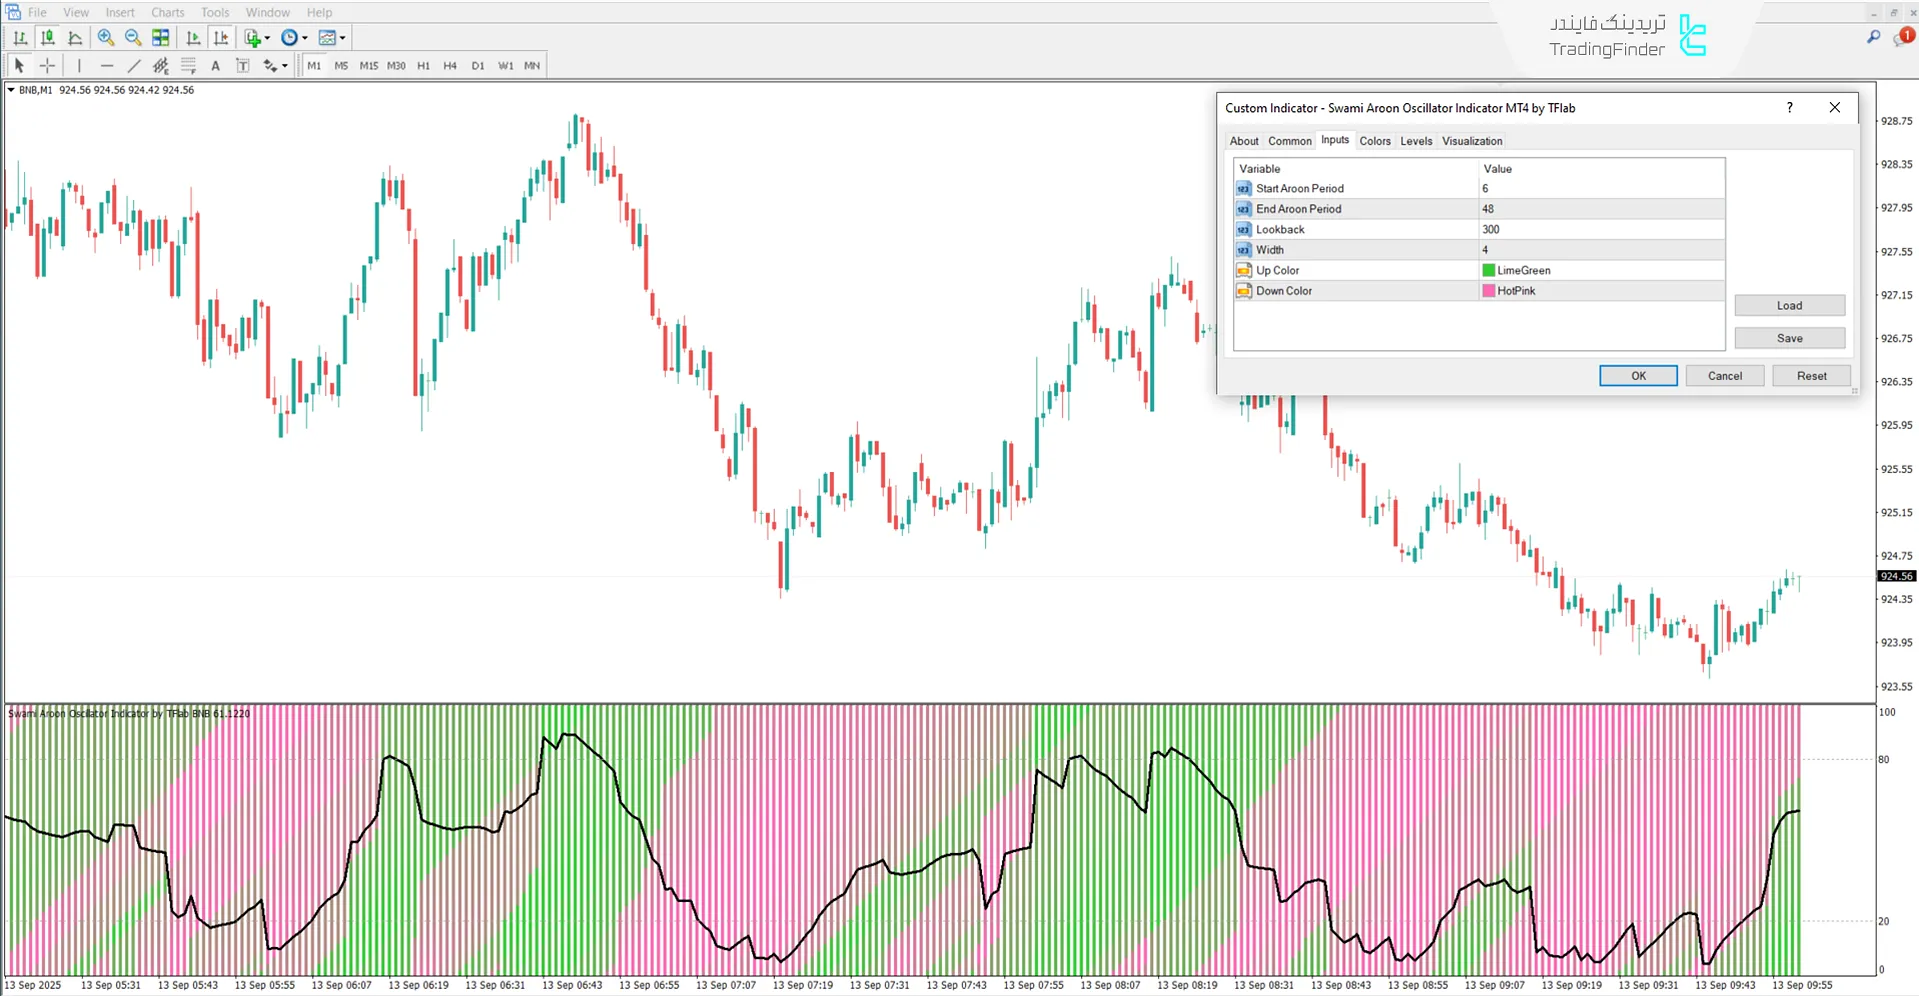Click the Zoom Out magnifier icon
Screen dimensions: 1919x996
(x=133, y=38)
